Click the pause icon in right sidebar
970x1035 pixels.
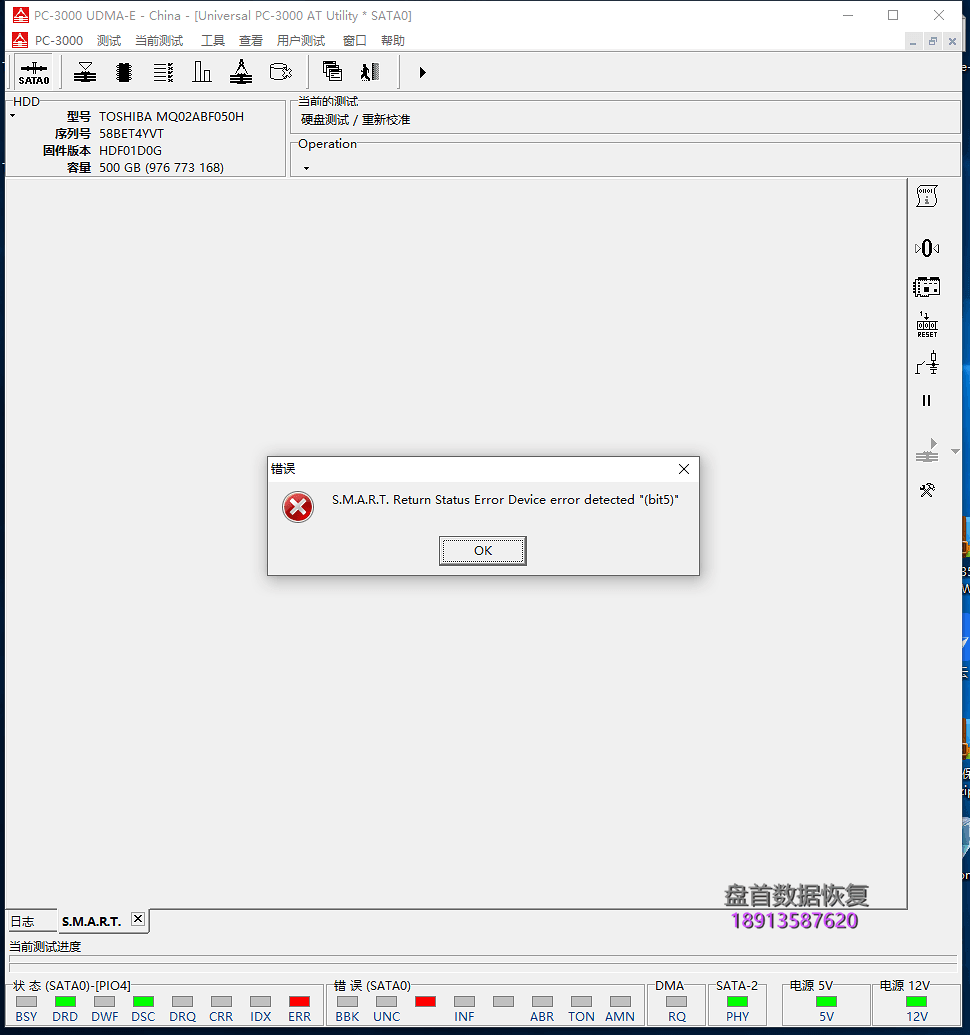point(926,401)
